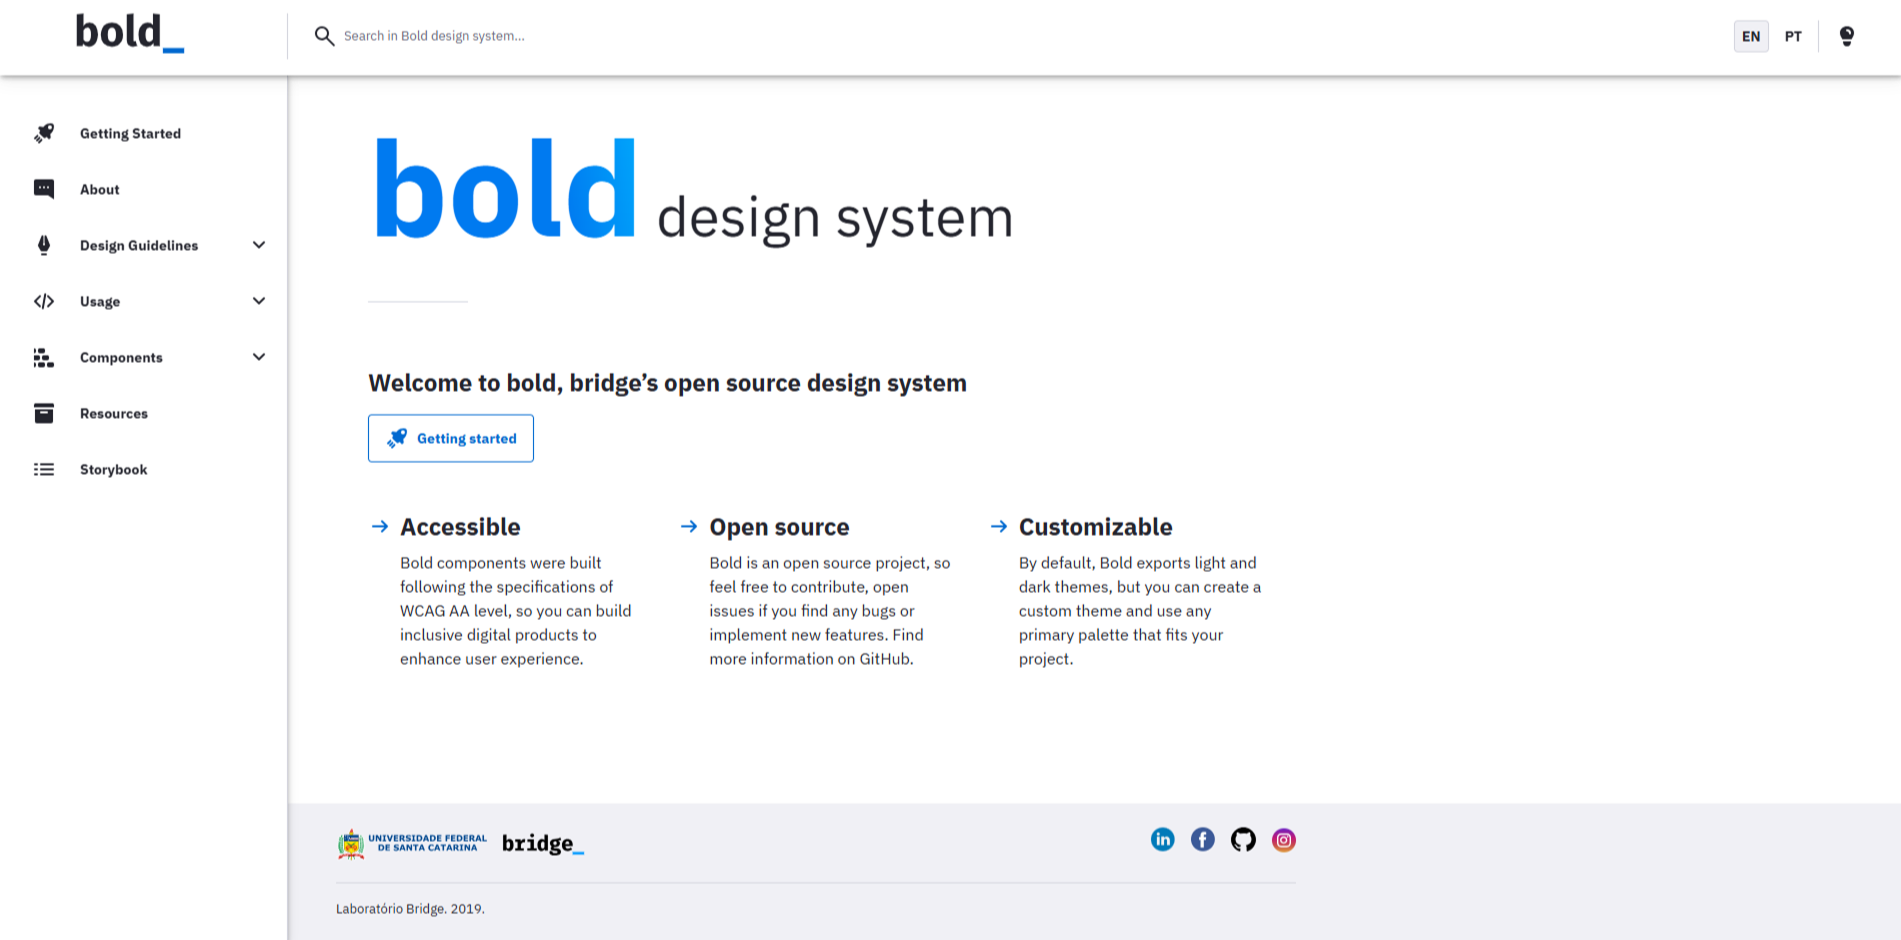This screenshot has width=1901, height=940.
Task: Open Storybook sidebar link
Action: (114, 469)
